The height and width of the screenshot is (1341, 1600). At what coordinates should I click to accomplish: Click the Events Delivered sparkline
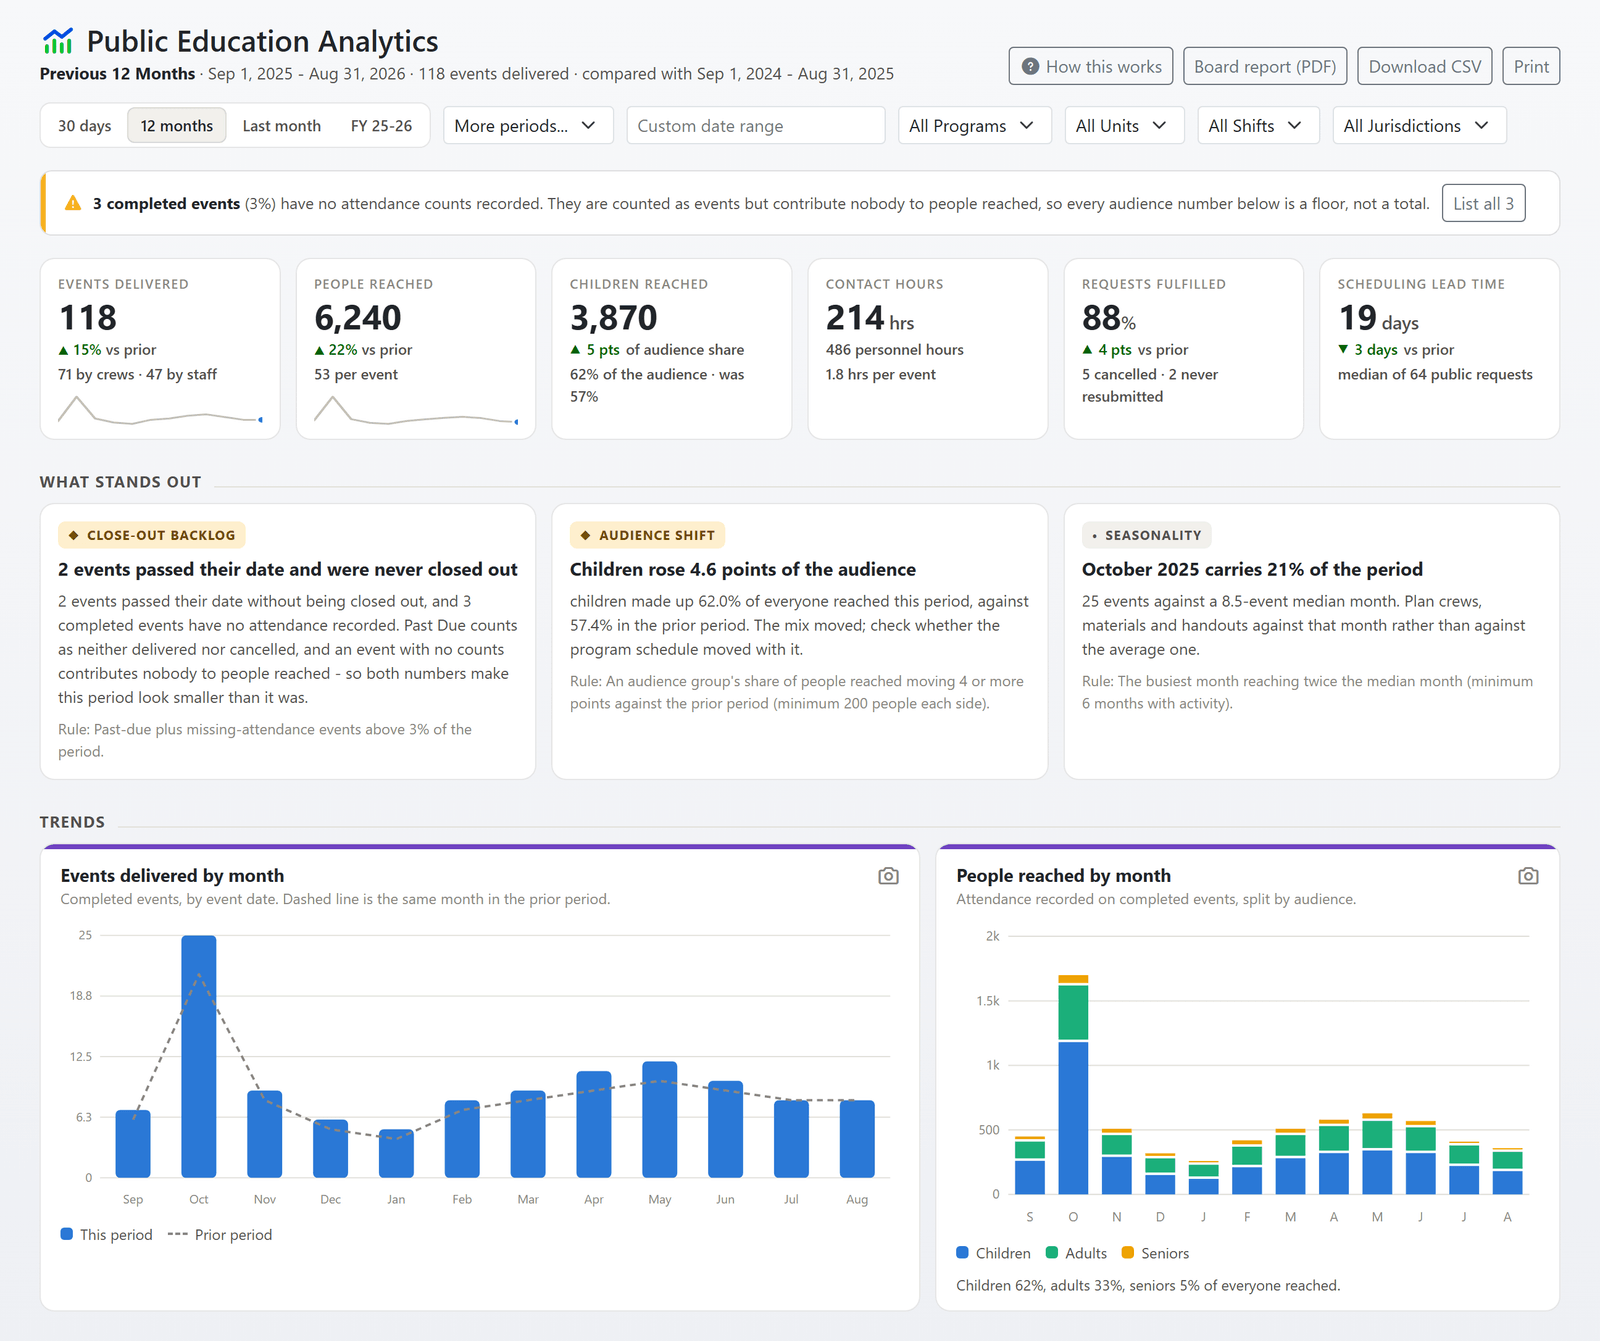click(160, 410)
